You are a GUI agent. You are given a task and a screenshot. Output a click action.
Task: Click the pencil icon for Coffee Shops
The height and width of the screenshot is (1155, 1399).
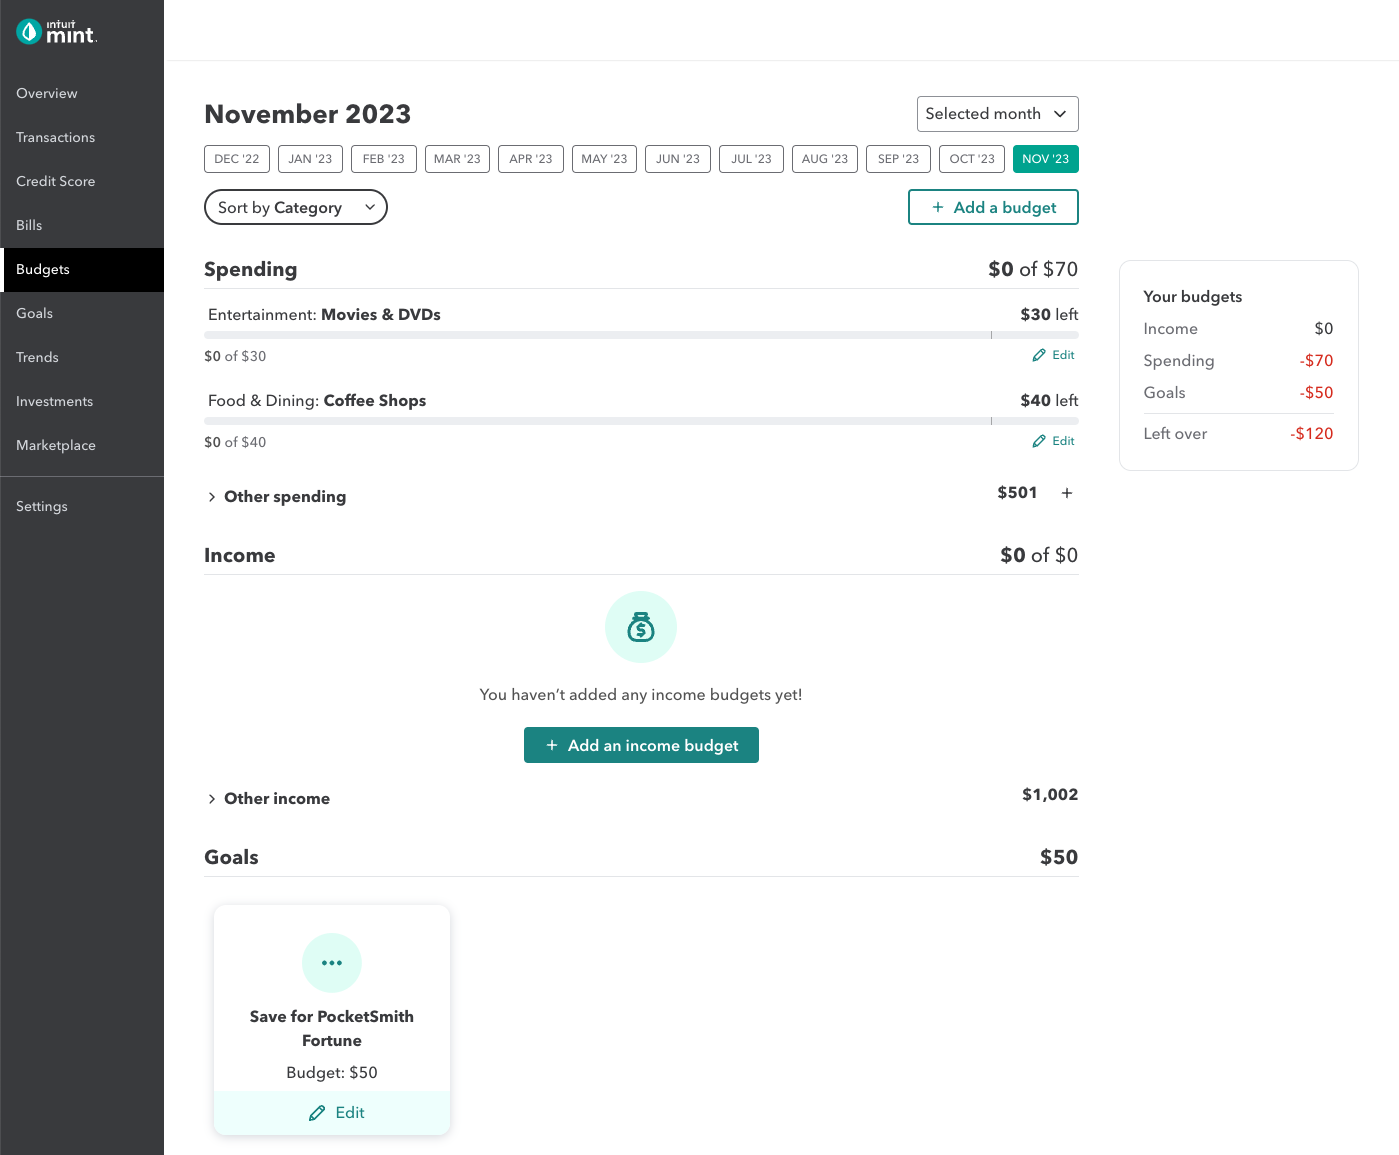click(x=1039, y=441)
